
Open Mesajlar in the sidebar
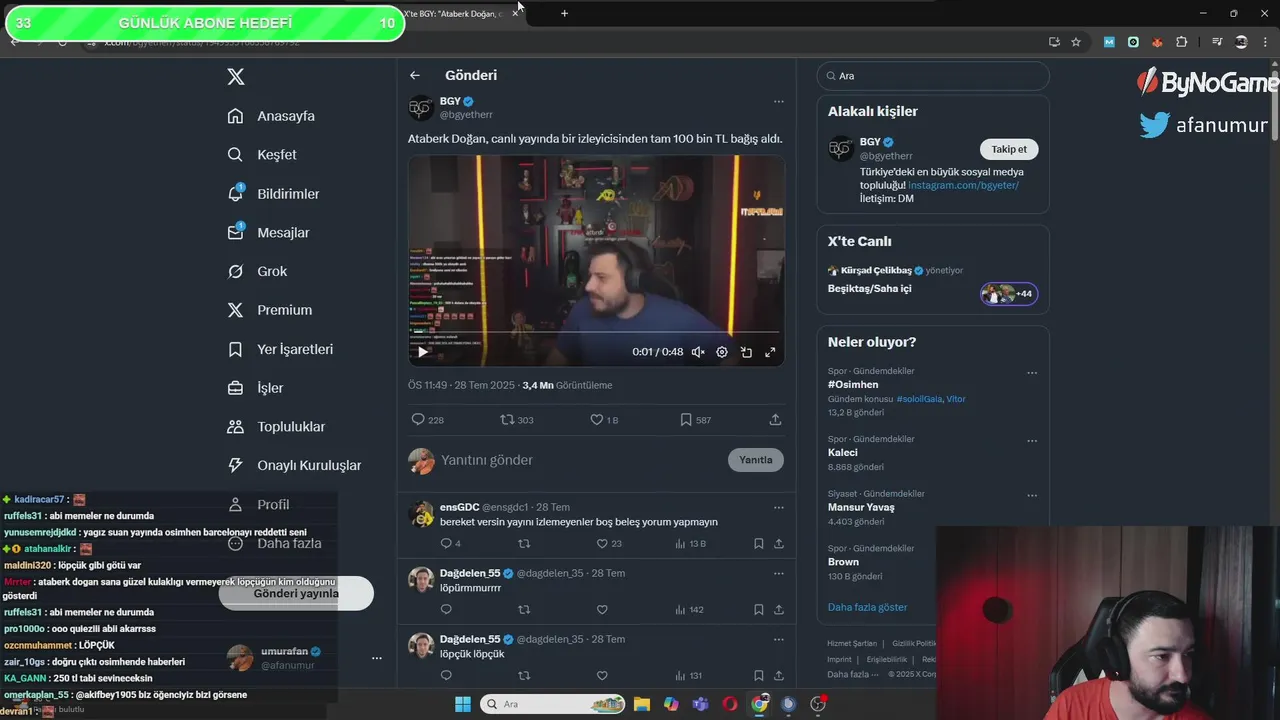268,233
